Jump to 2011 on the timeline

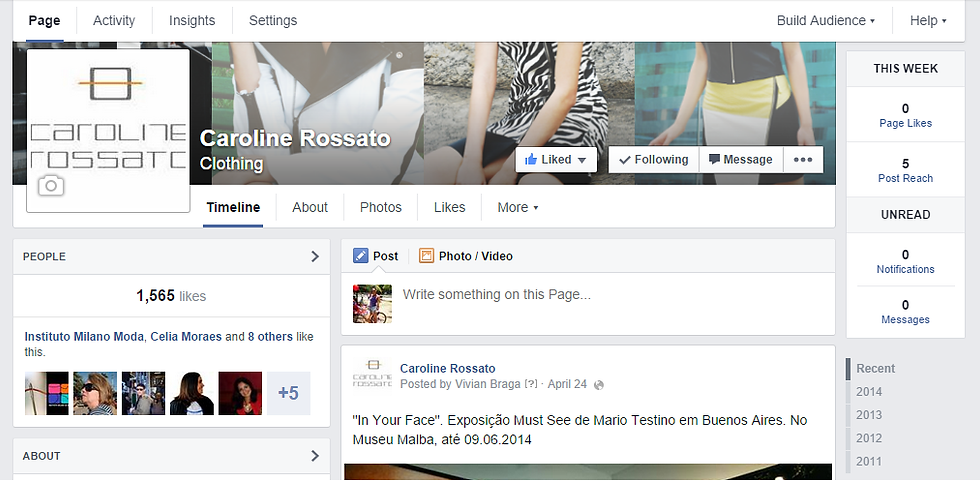point(869,461)
